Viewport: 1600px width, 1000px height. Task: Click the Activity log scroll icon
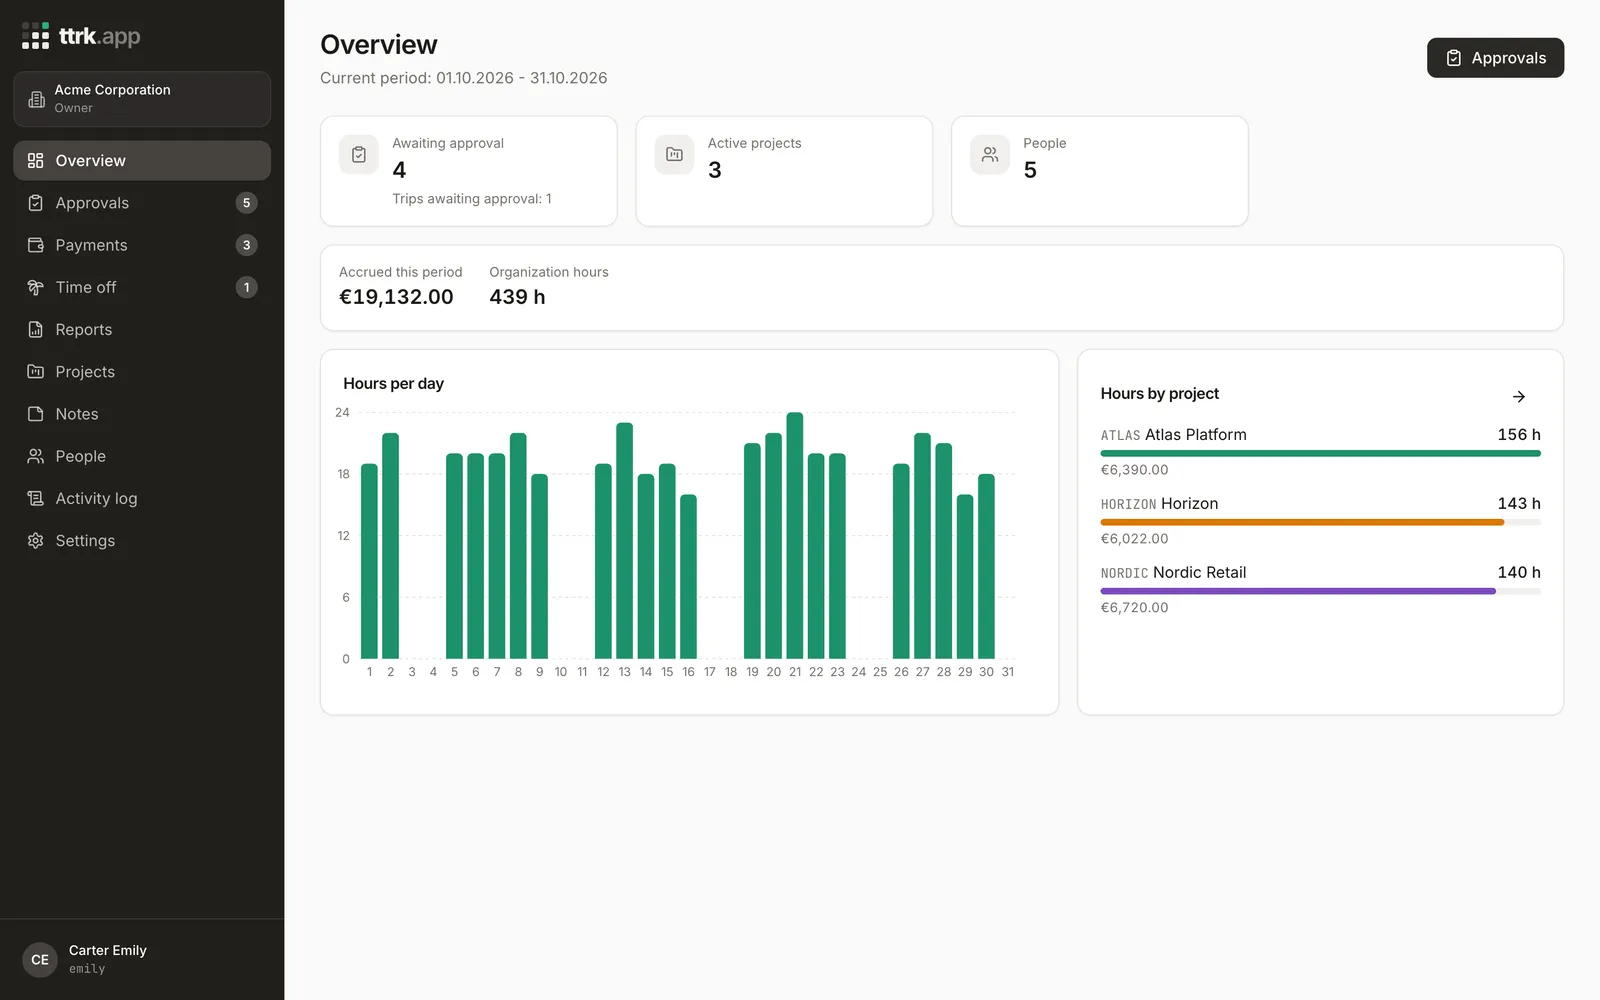point(36,498)
